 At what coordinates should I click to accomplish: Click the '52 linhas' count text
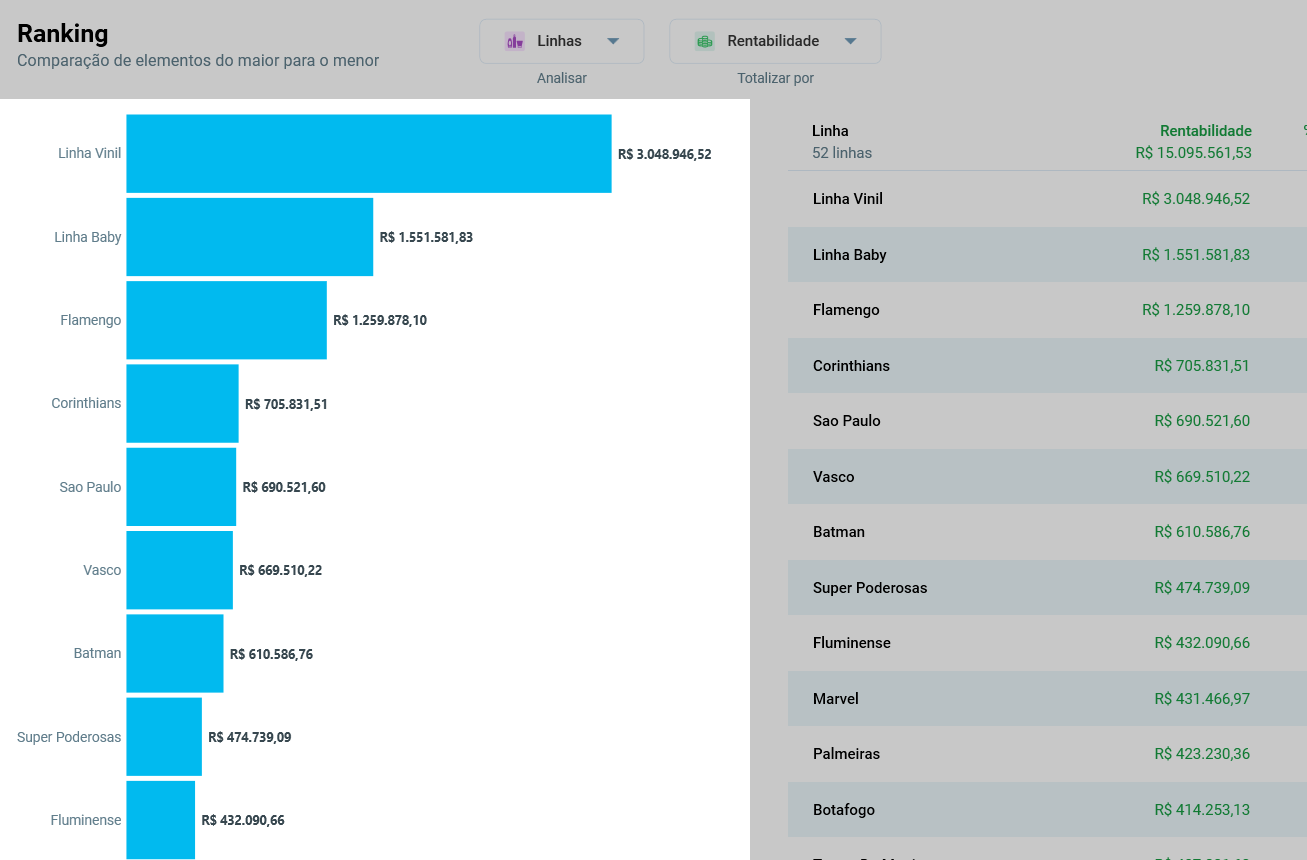[x=842, y=153]
